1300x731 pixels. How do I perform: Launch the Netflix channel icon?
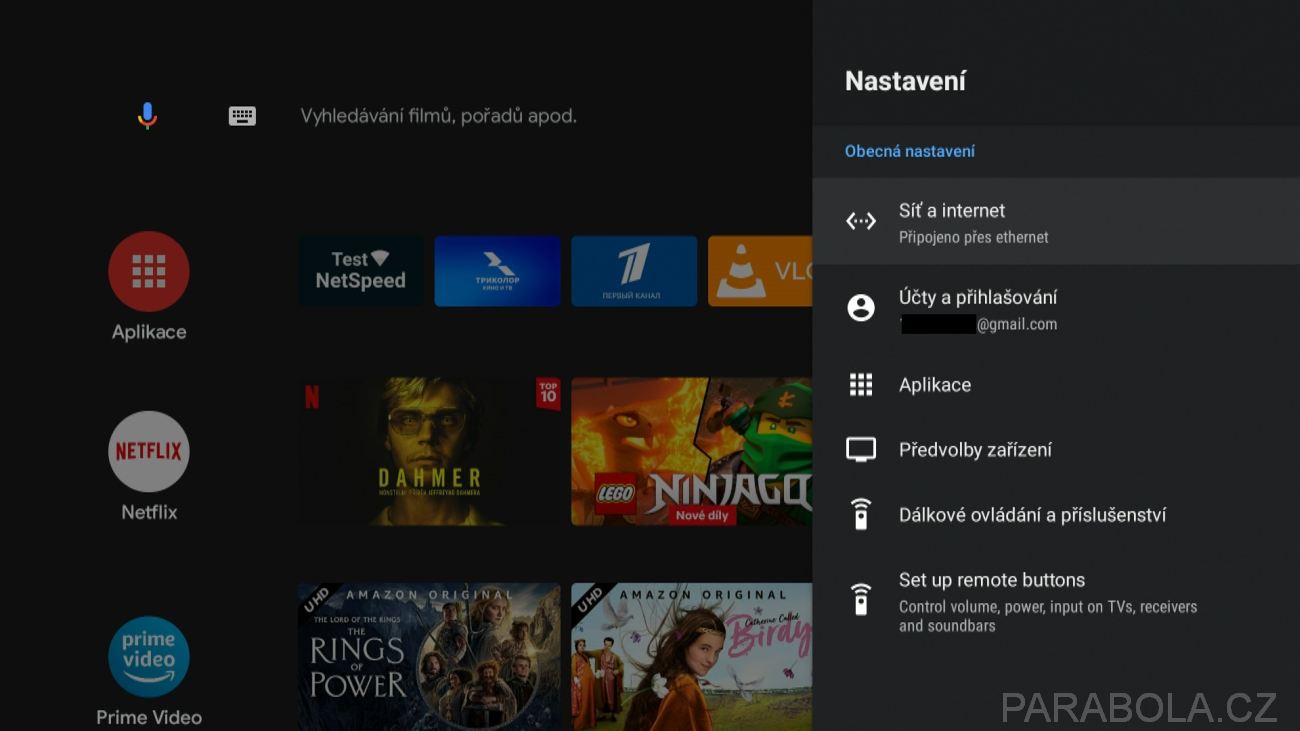click(149, 451)
